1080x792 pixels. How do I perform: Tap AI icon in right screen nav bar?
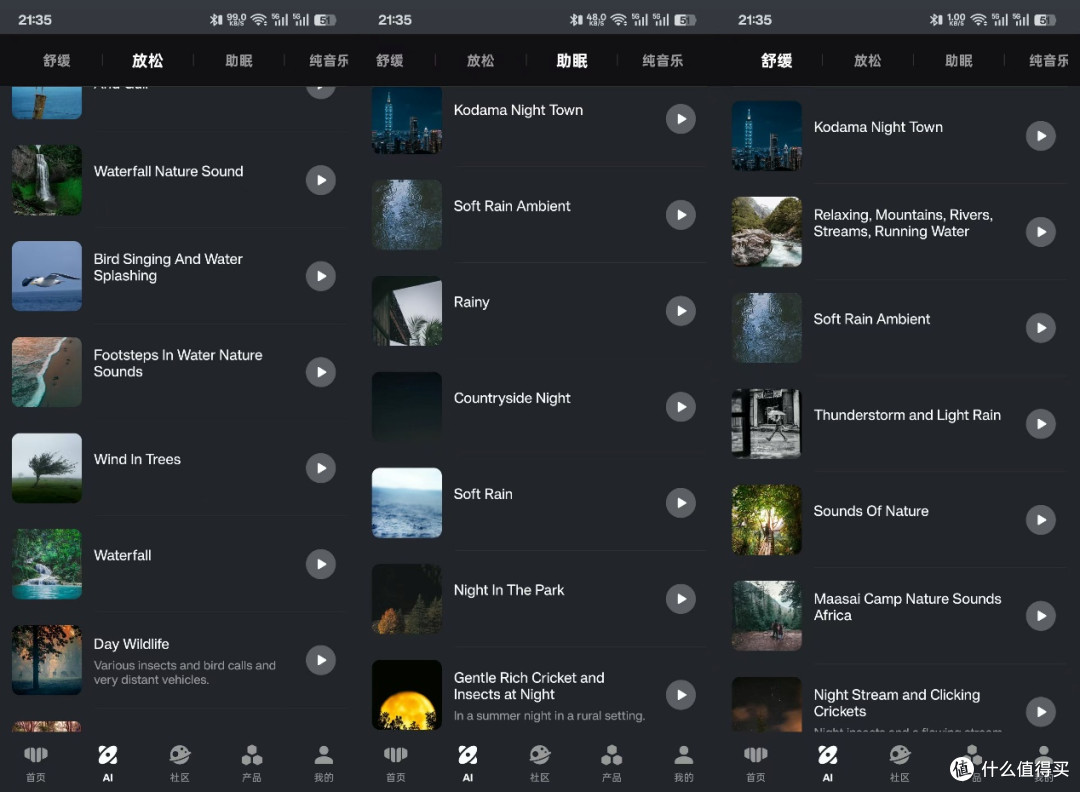827,763
